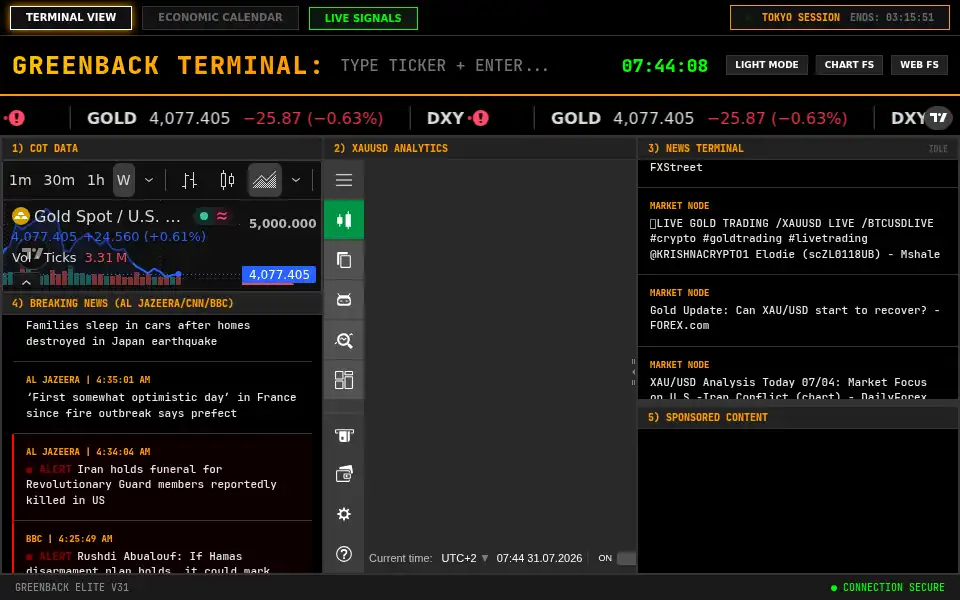Viewport: 960px width, 600px height.
Task: Switch to LIGHT MODE
Action: (x=767, y=65)
